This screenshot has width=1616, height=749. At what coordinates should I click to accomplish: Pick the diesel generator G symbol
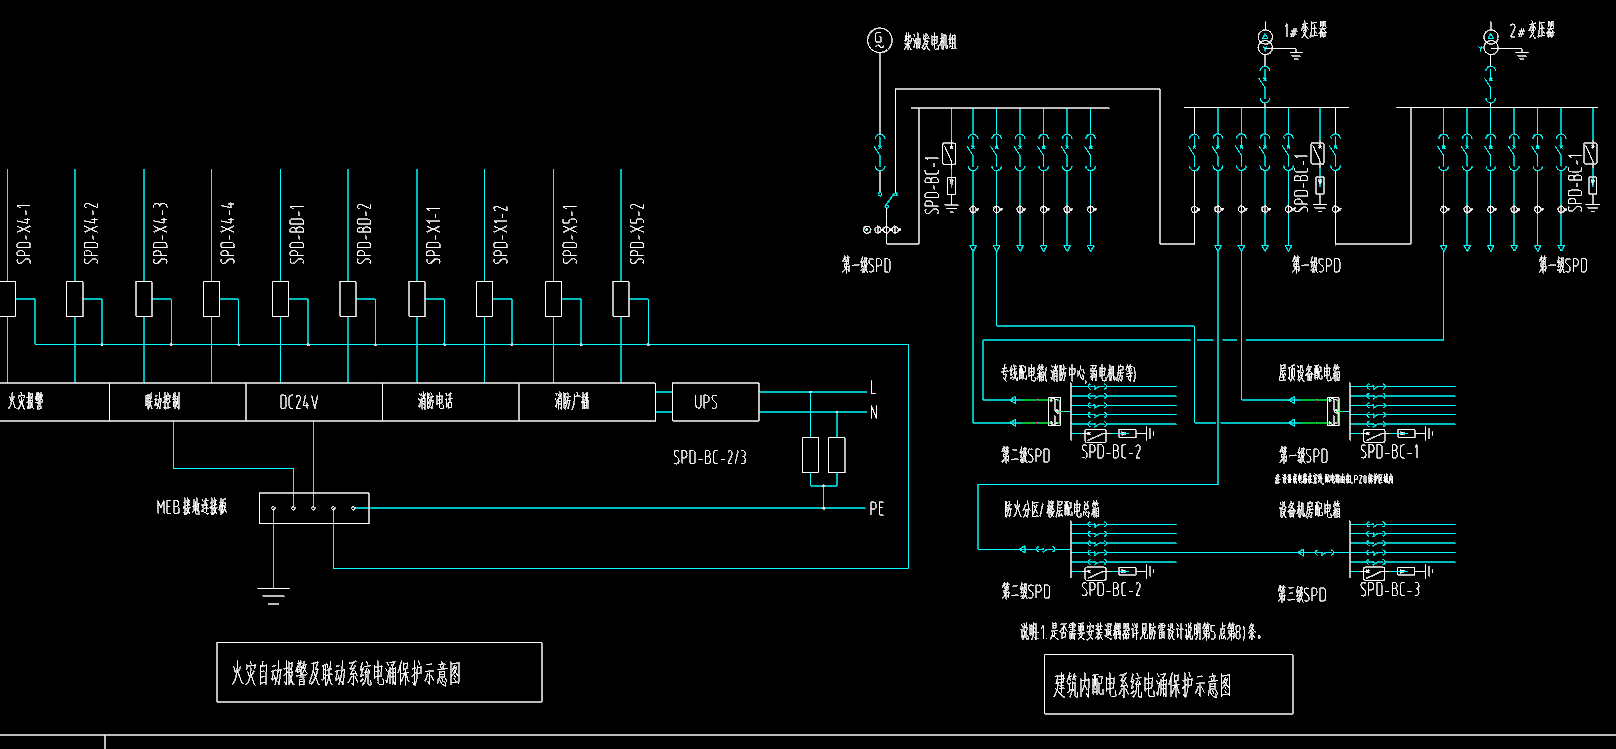(879, 40)
